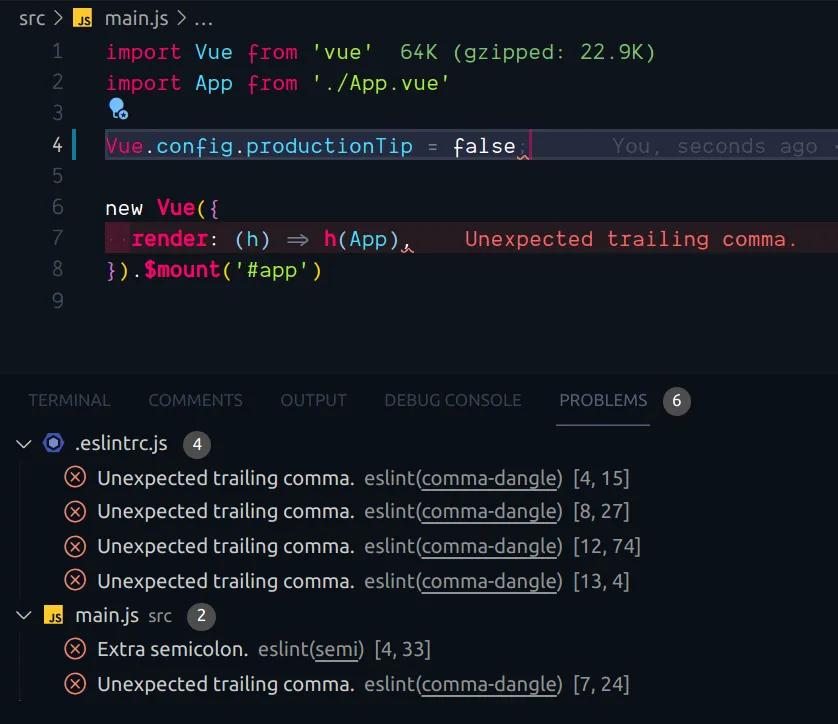Image resolution: width=838 pixels, height=724 pixels.
Task: Click the squiggle-marked comma after h(App)
Action: 407,243
